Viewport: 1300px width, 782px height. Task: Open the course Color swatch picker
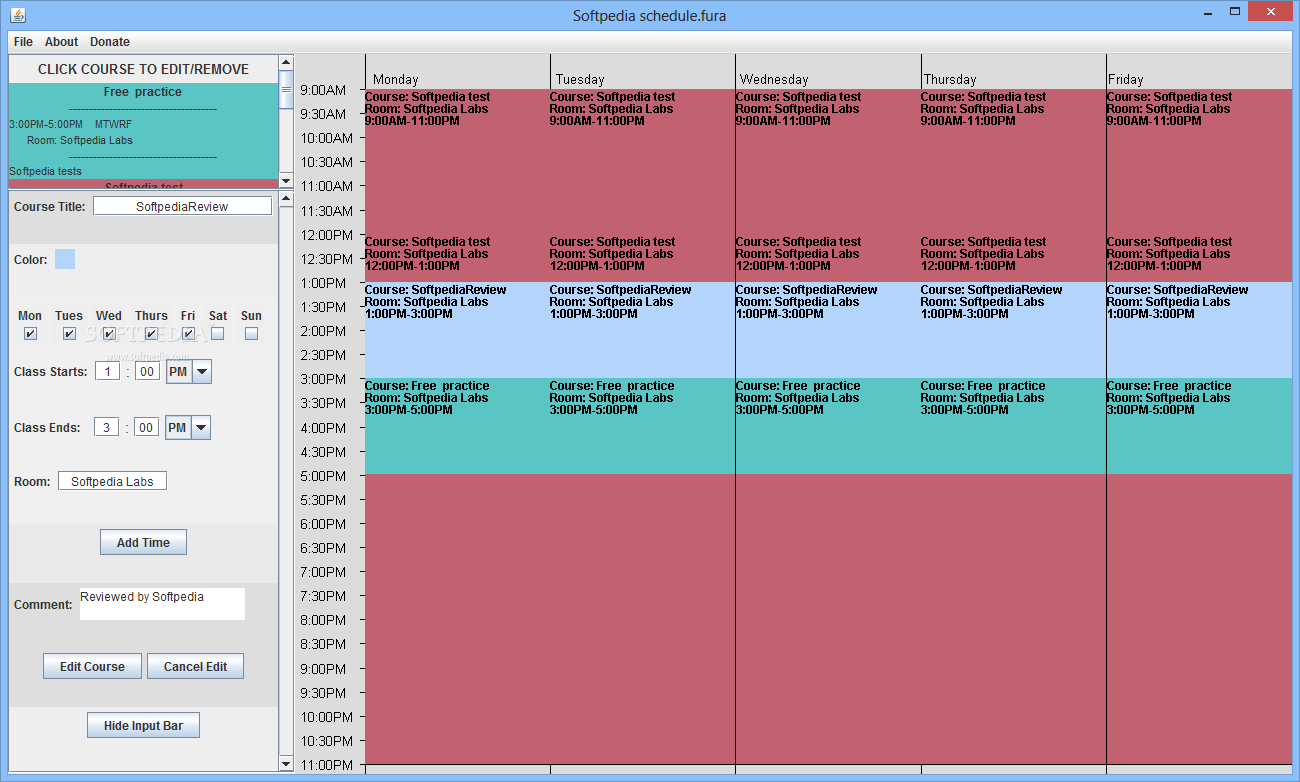(x=65, y=259)
